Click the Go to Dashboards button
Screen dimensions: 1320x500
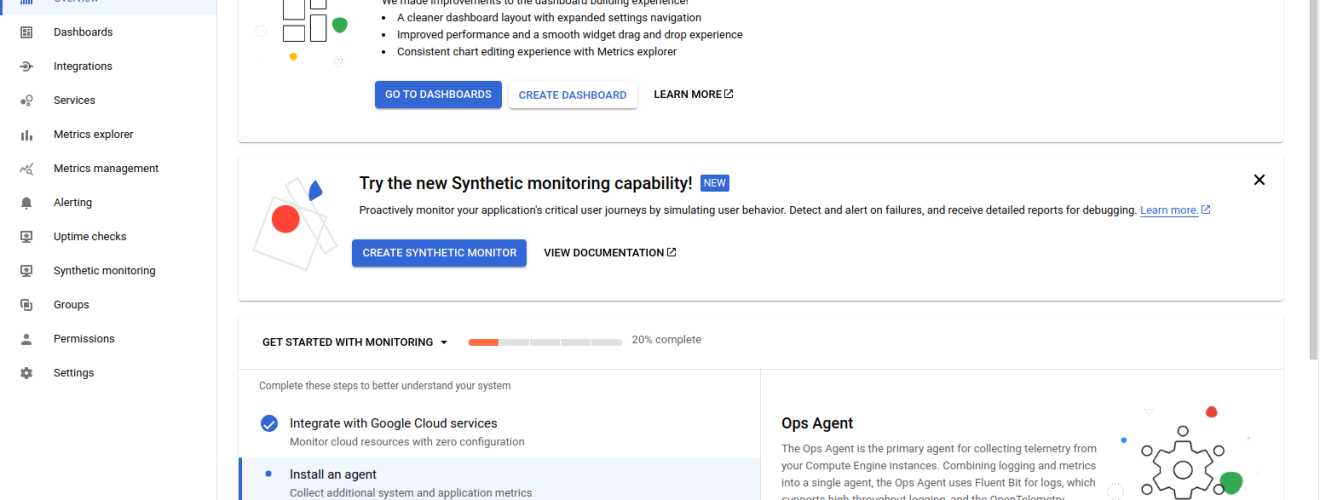click(x=438, y=95)
